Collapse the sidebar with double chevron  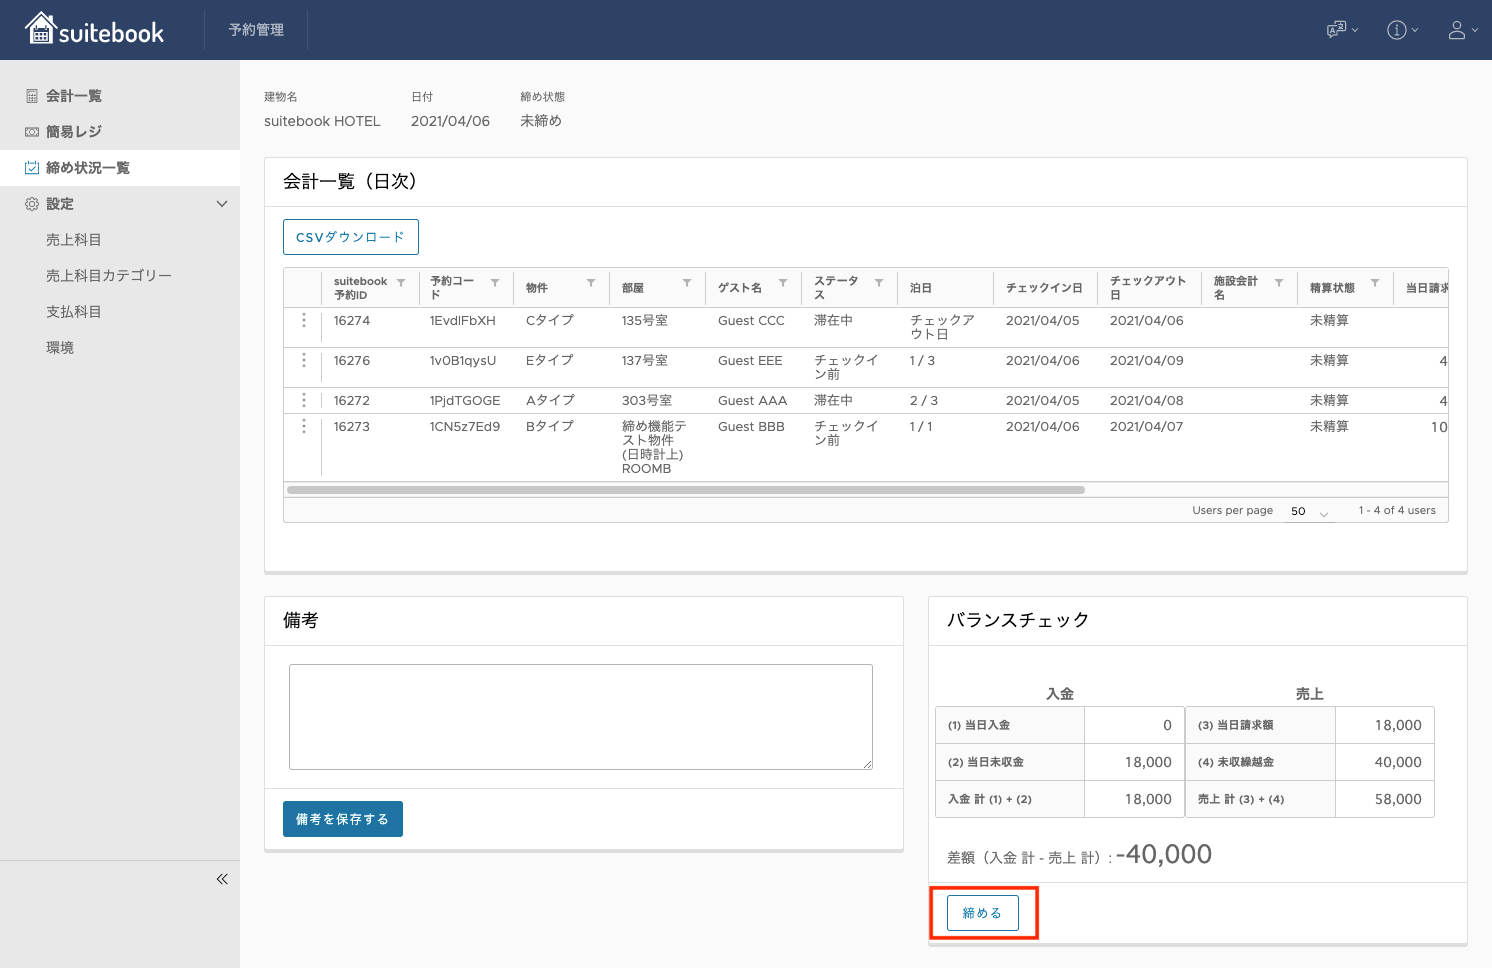pos(222,879)
